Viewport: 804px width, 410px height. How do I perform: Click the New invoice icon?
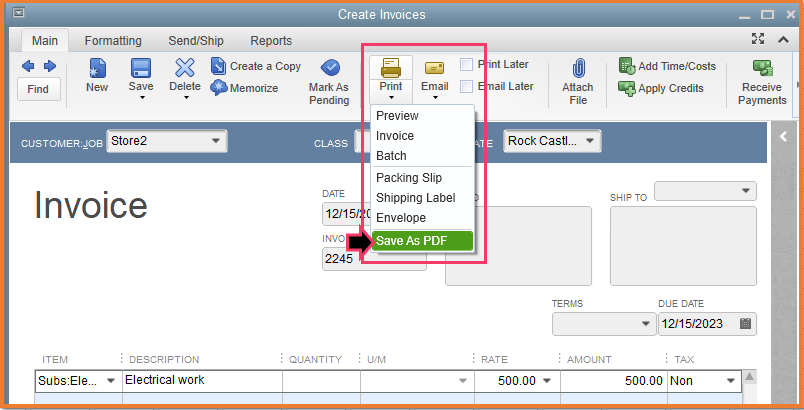point(97,68)
